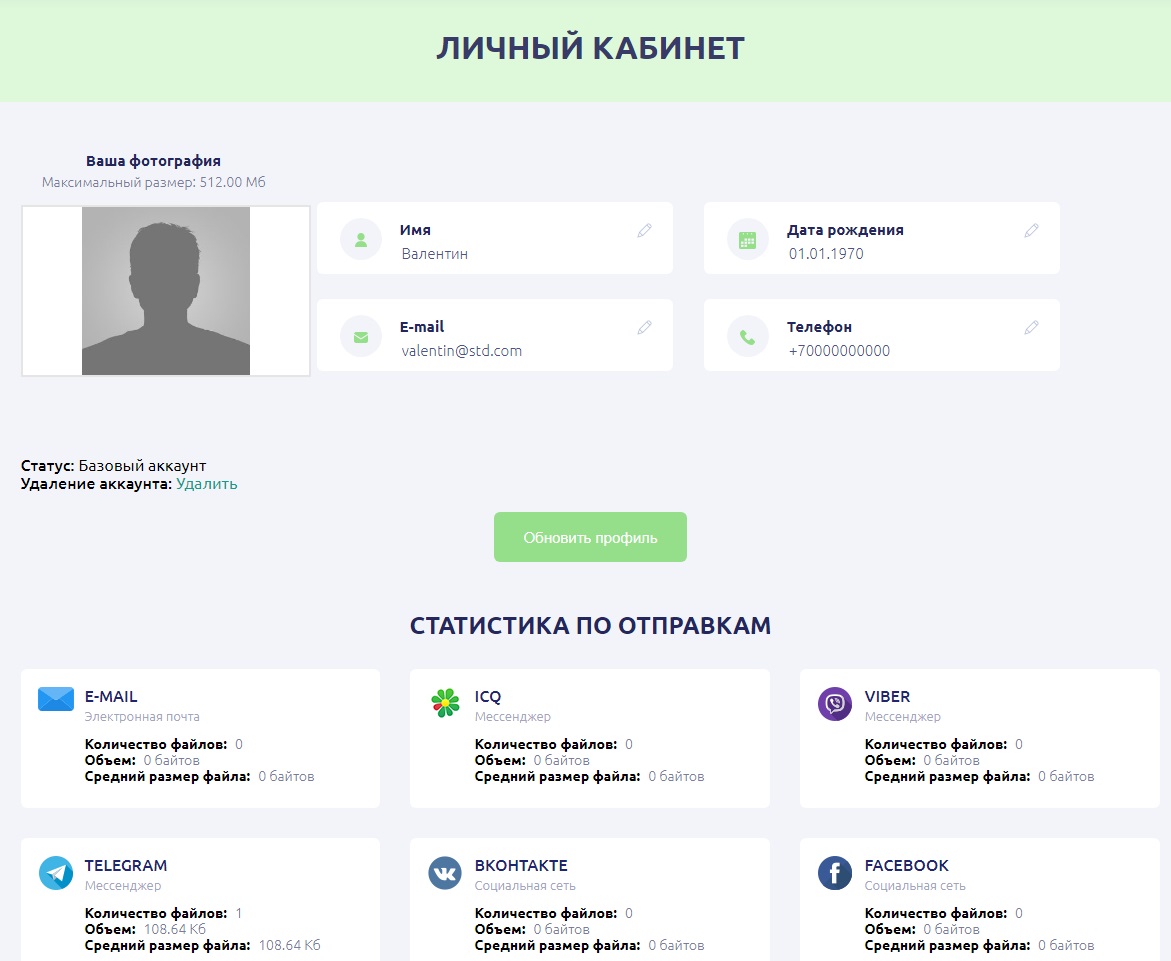Screen dimensions: 1171x961
Task: Click the purple Viber icon
Action: pos(835,704)
